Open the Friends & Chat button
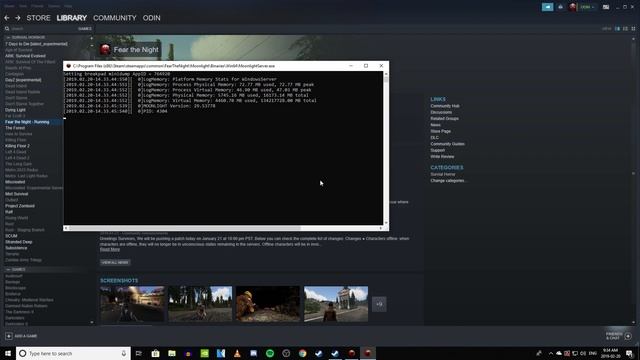The image size is (640, 360). click(619, 336)
